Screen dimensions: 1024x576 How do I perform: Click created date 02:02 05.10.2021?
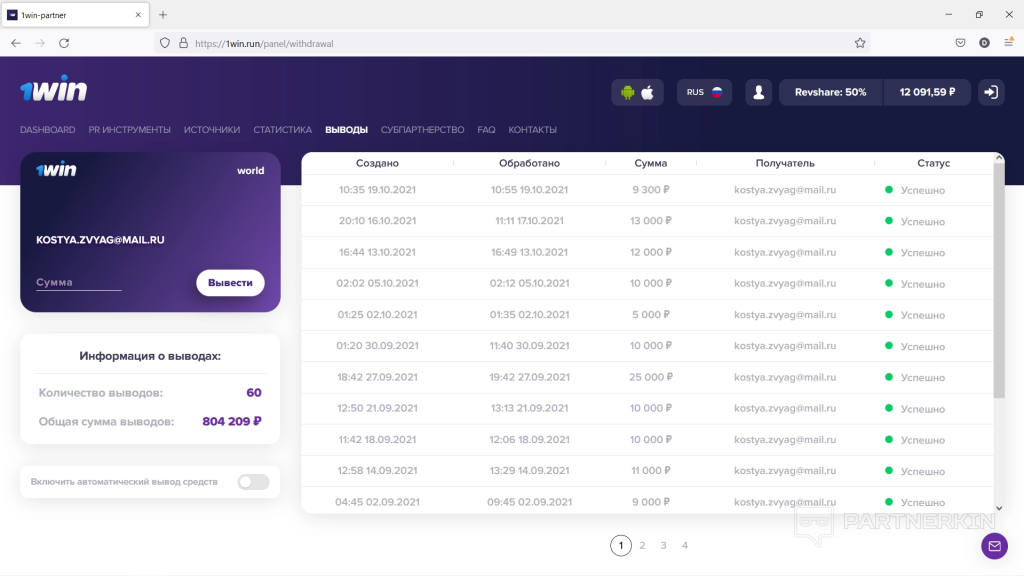pyautogui.click(x=377, y=283)
